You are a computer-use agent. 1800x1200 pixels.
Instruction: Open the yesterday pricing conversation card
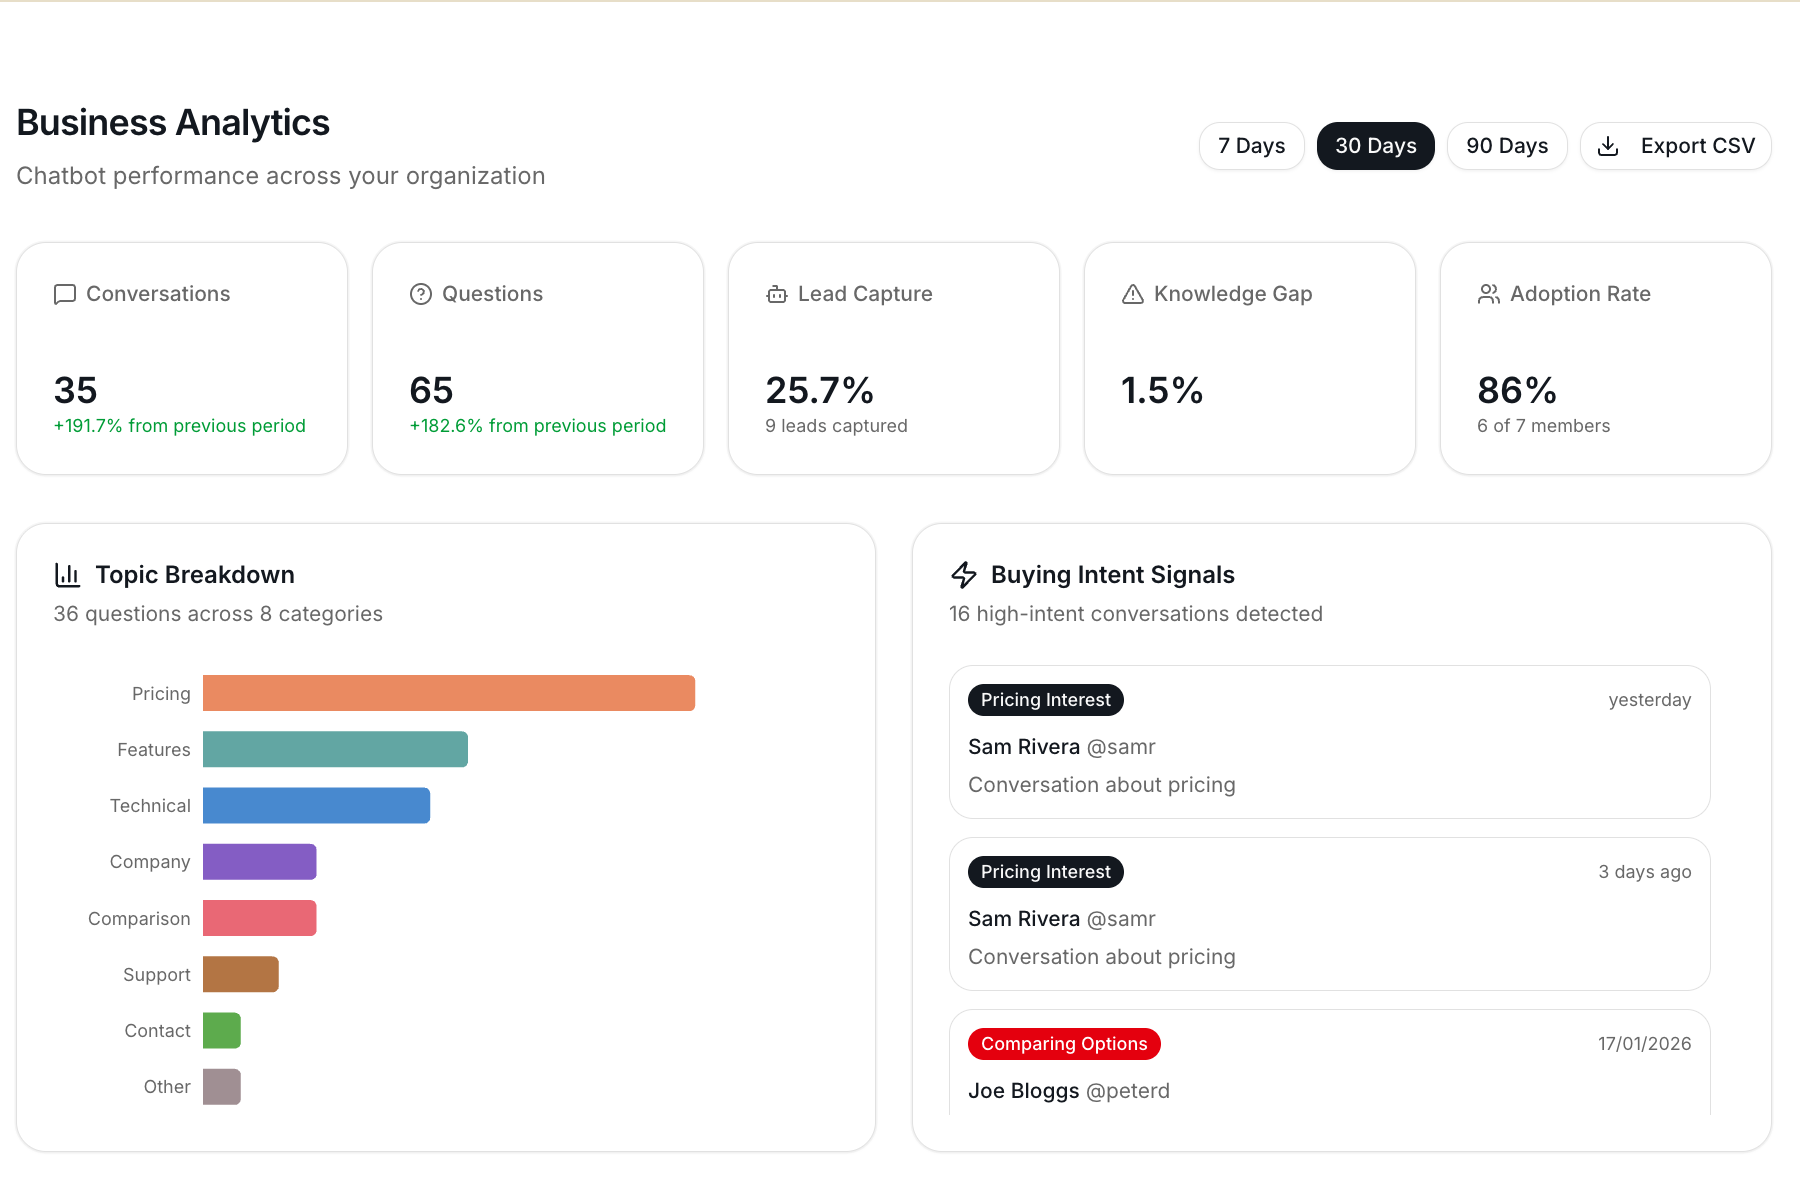1328,742
